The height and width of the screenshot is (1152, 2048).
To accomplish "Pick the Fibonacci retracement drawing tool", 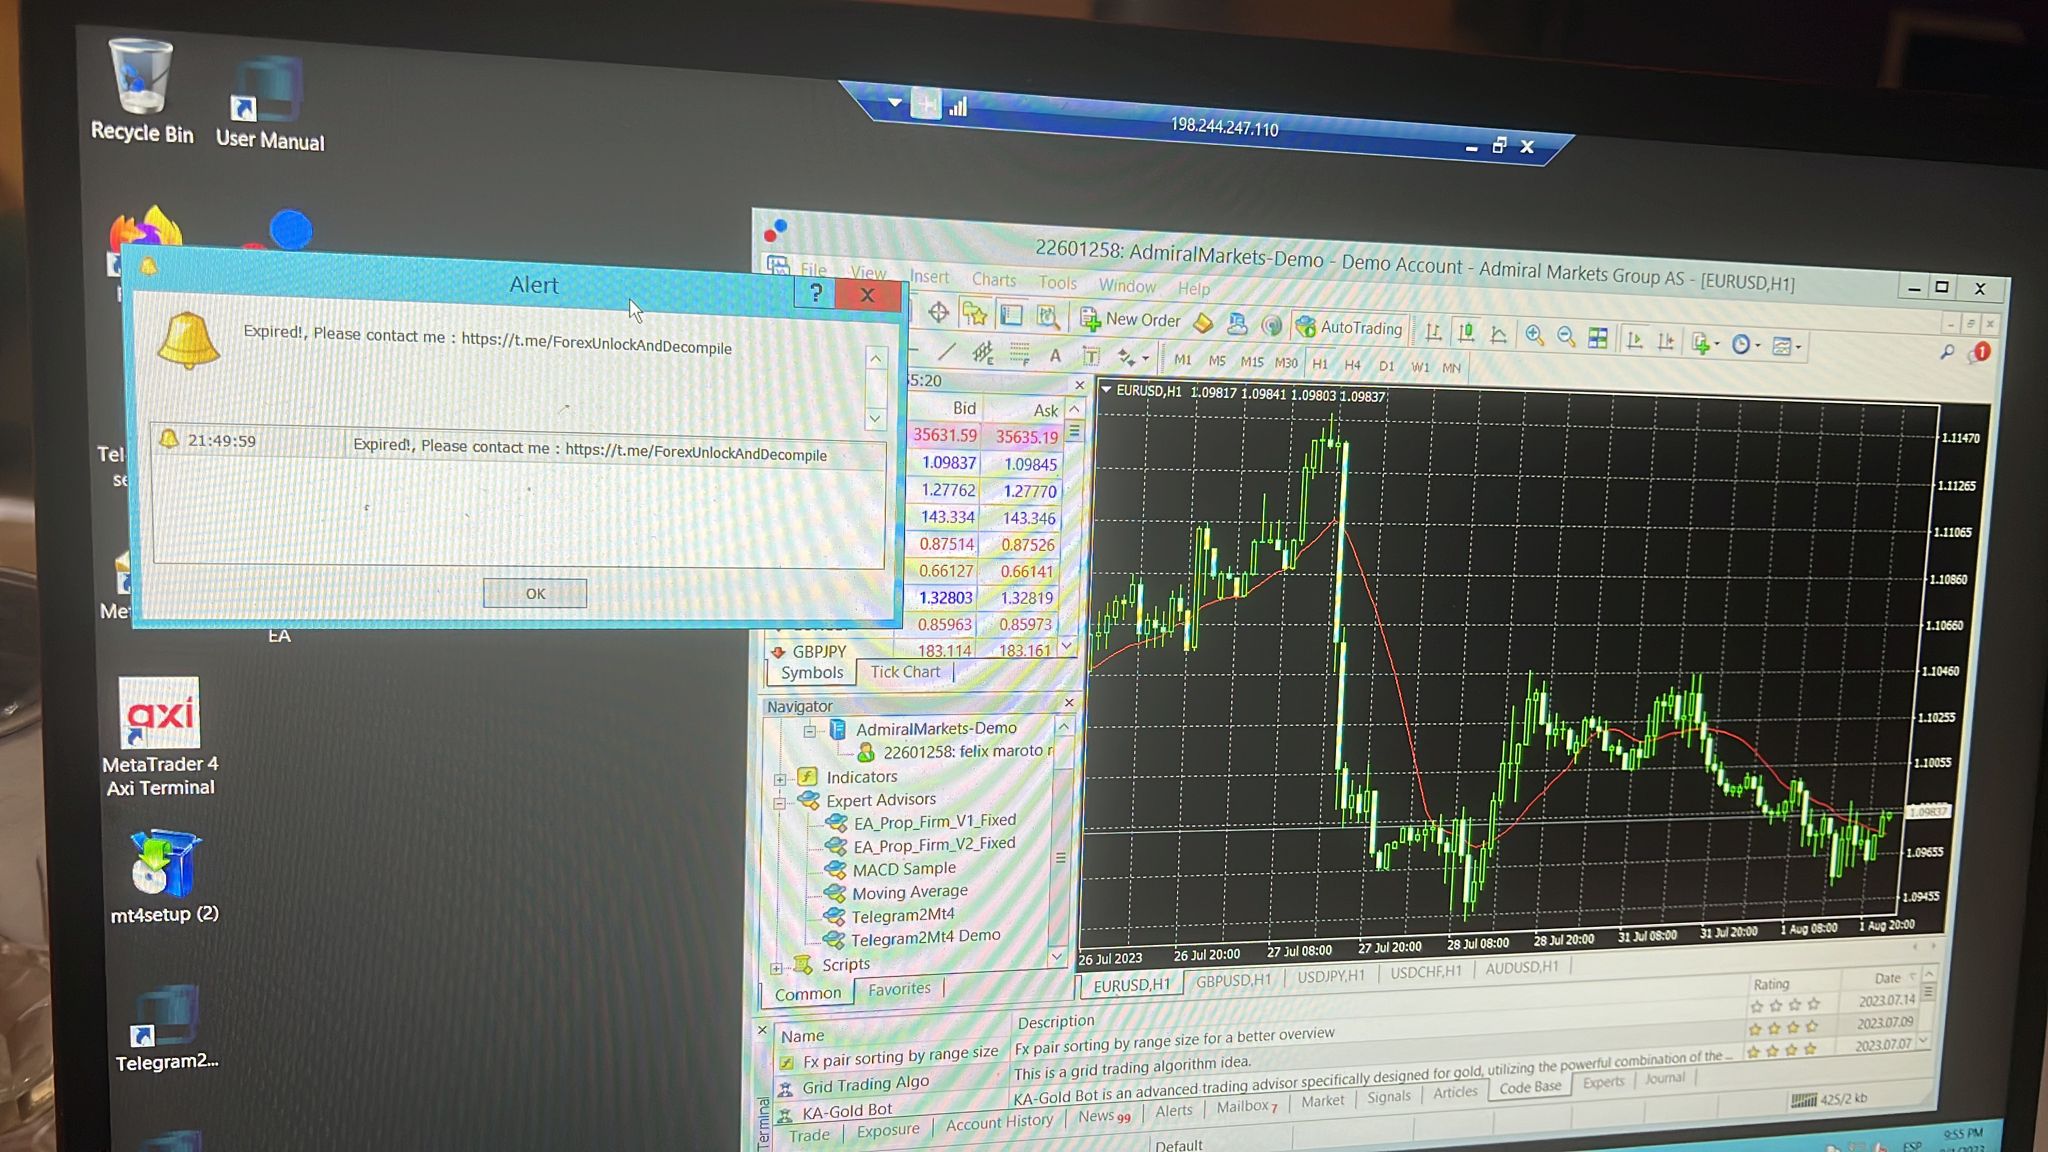I will click(1019, 353).
